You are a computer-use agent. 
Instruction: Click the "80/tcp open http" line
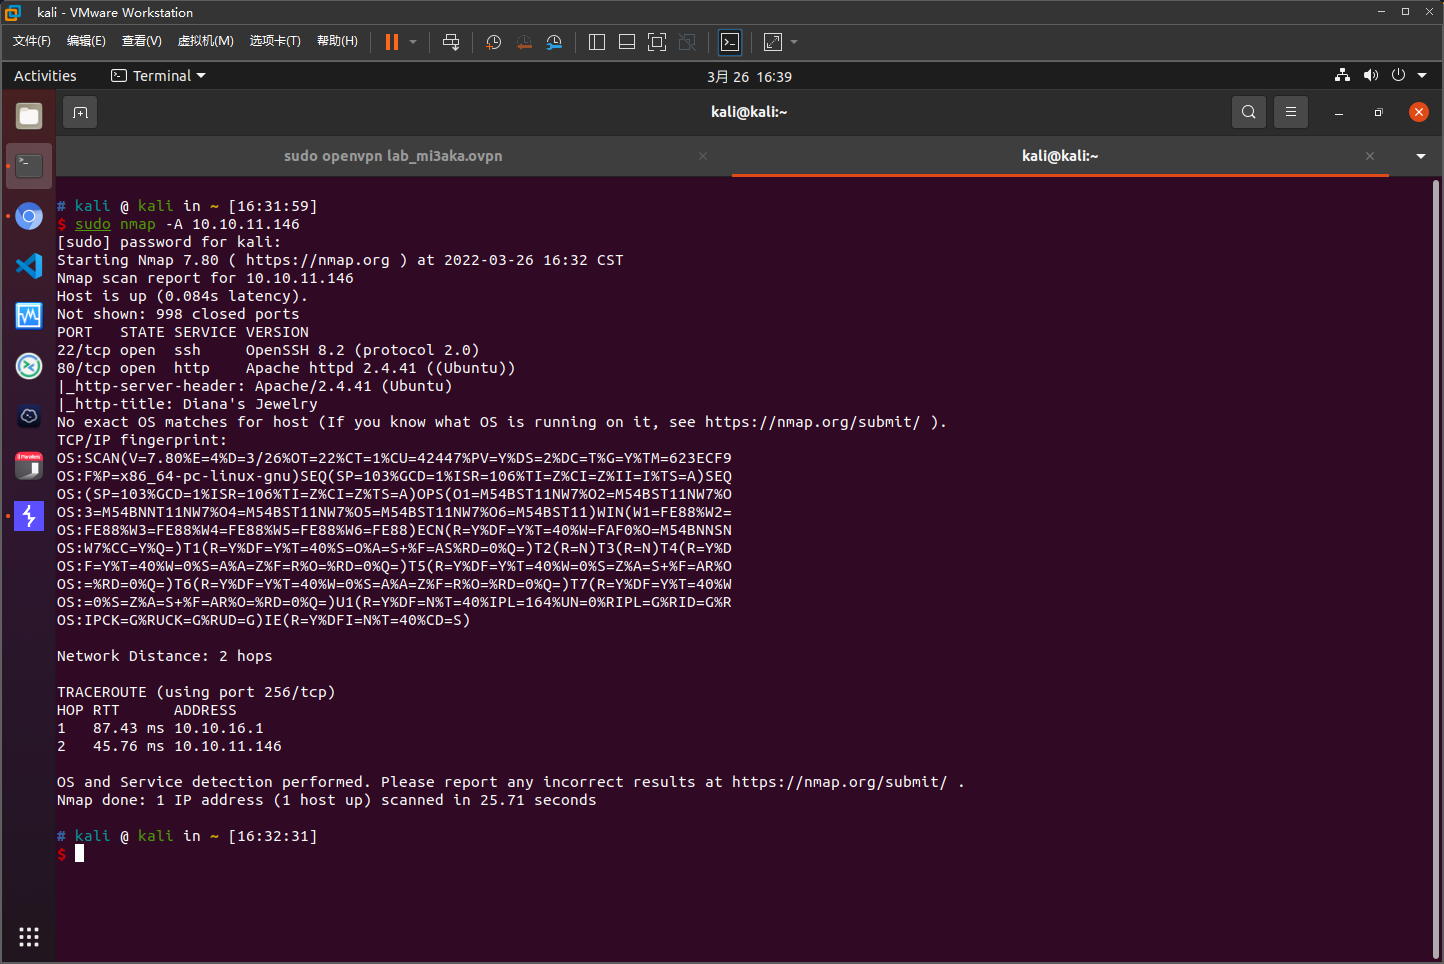[286, 368]
